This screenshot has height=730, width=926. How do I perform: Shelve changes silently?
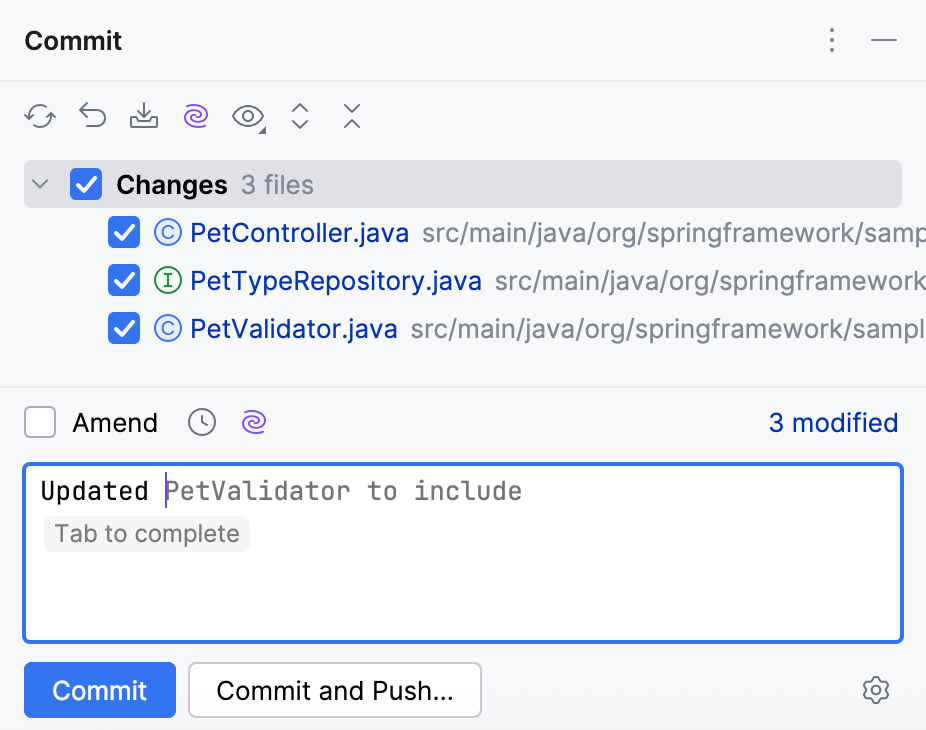pyautogui.click(x=143, y=116)
